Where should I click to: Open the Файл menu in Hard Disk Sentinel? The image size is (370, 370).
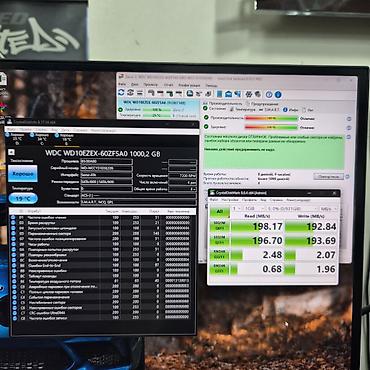pos(122,84)
